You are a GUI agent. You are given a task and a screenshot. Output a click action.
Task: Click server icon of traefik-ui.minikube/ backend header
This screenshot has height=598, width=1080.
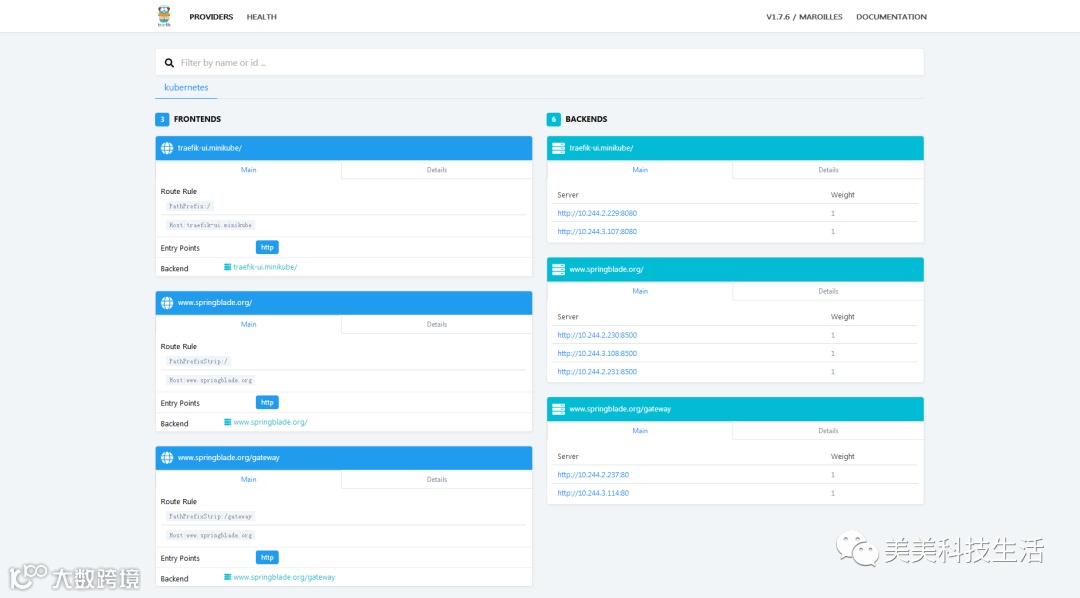pyautogui.click(x=559, y=148)
